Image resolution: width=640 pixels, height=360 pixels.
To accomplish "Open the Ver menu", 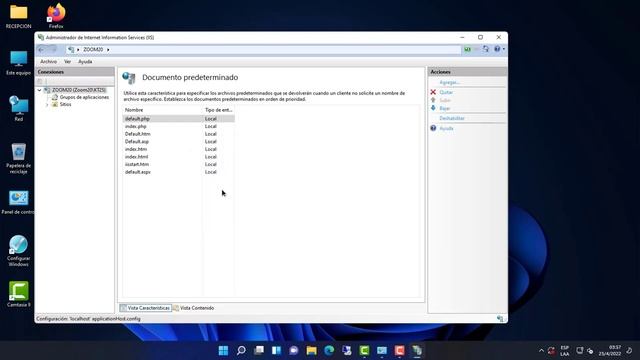I will click(x=67, y=62).
